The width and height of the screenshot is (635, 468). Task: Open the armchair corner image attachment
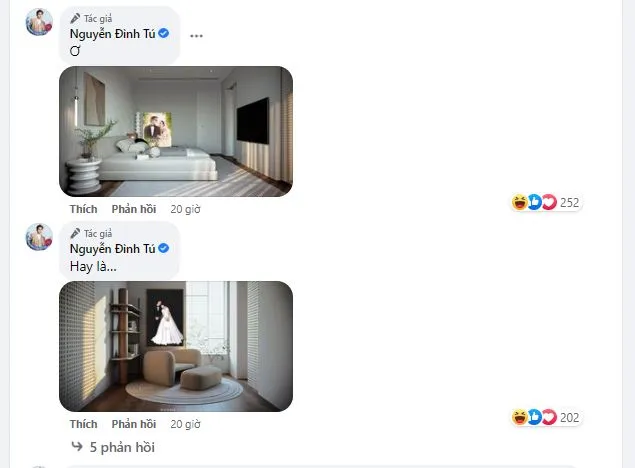click(x=176, y=347)
